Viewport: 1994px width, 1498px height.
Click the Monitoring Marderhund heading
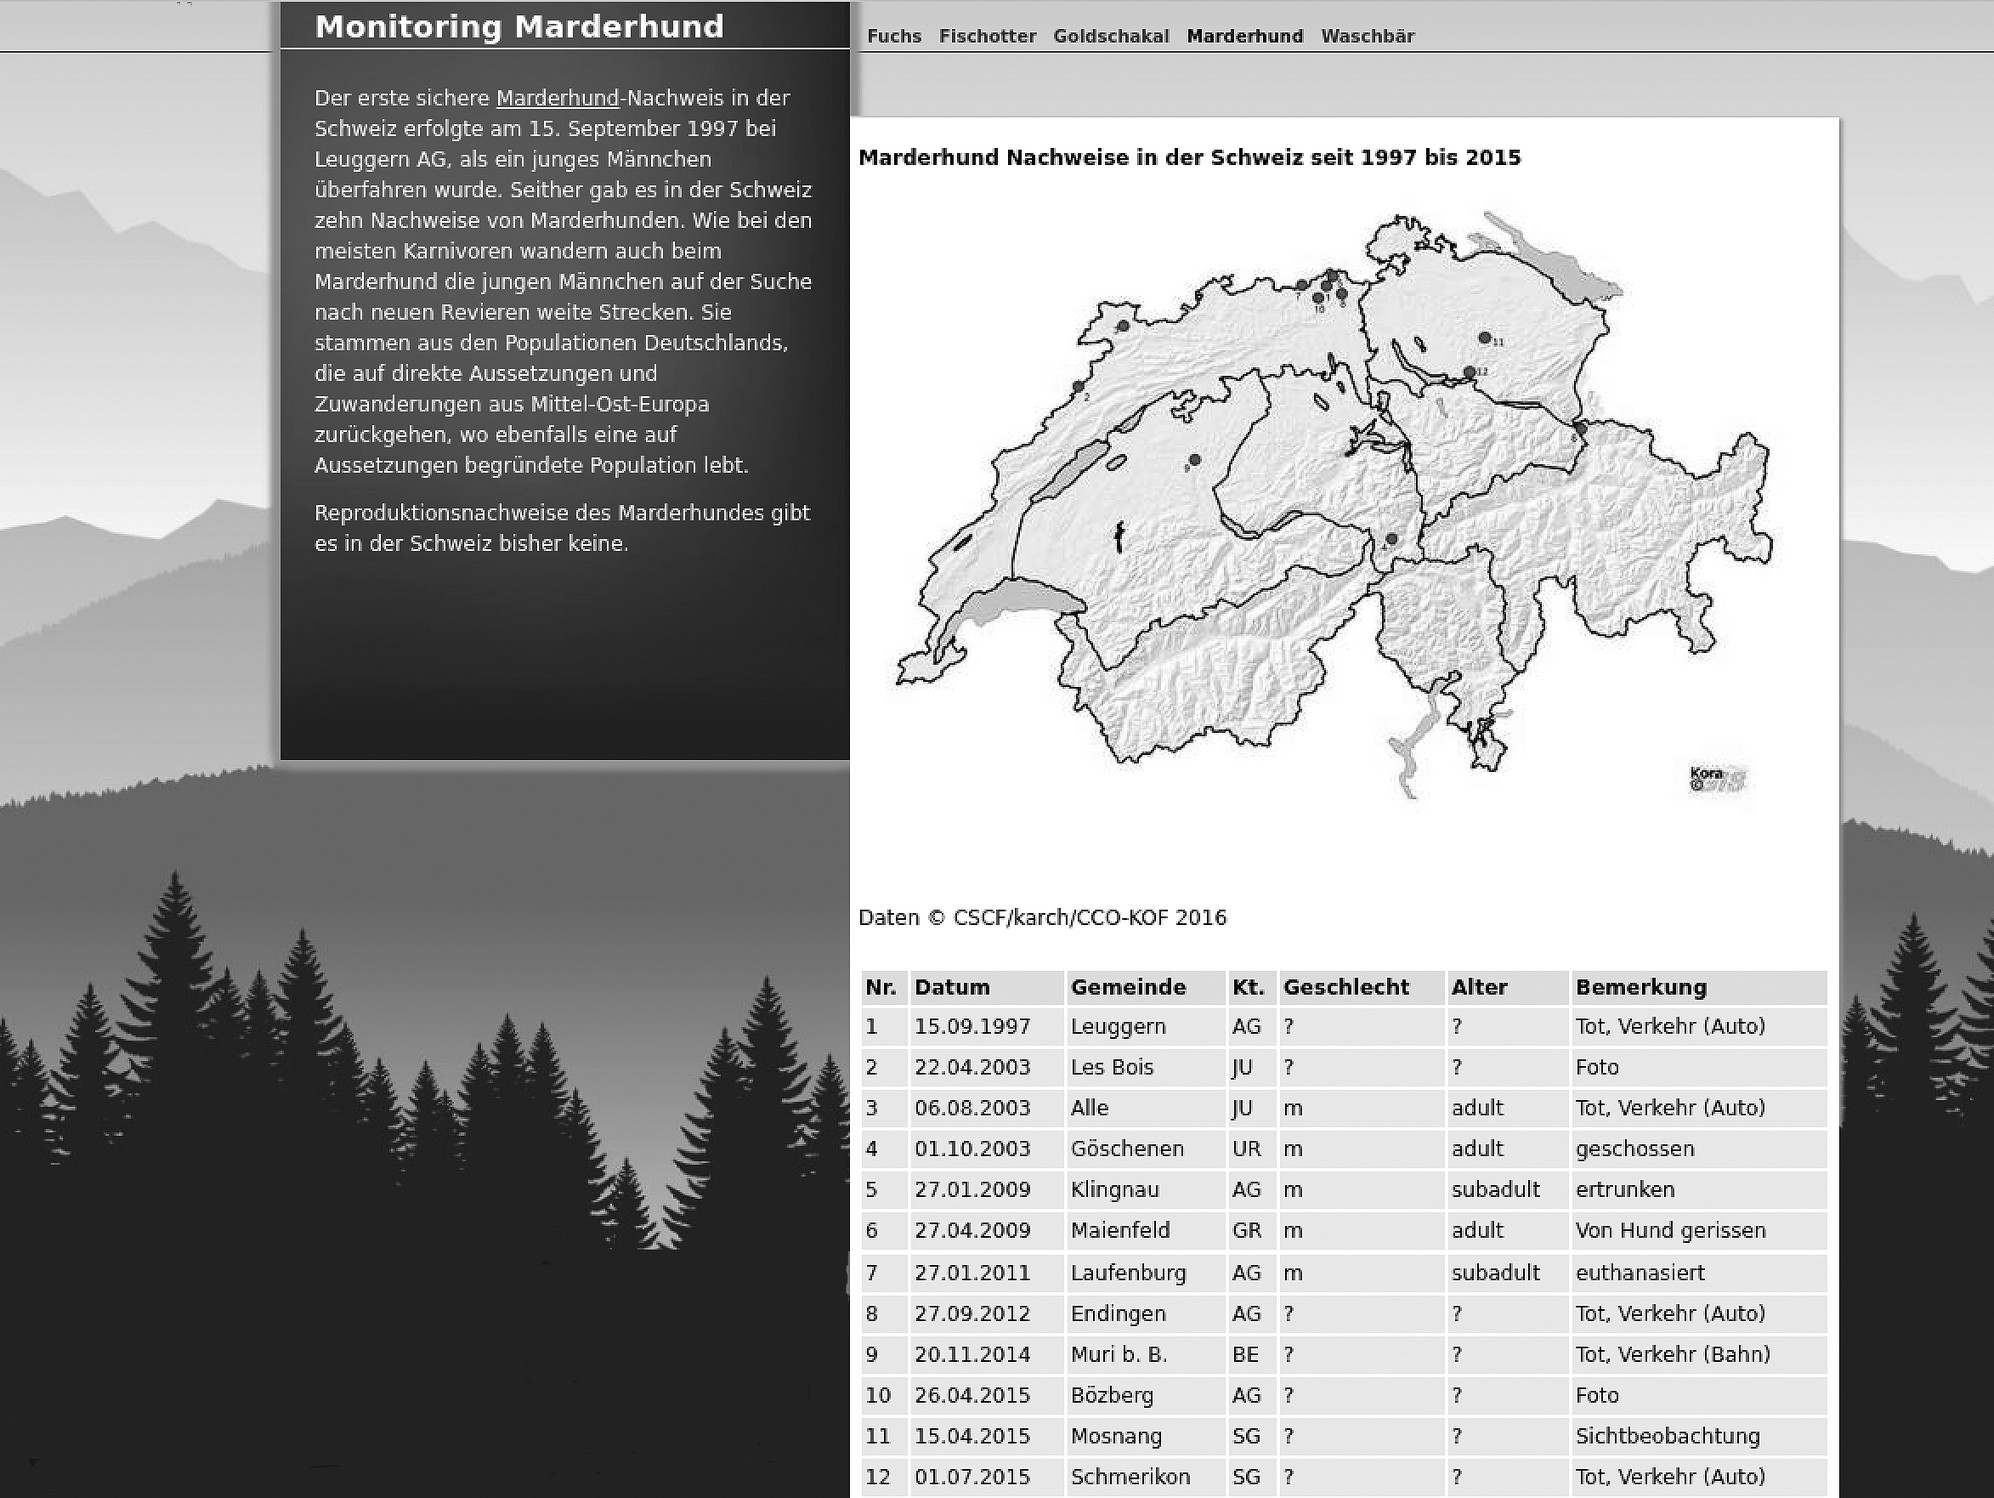click(x=519, y=26)
